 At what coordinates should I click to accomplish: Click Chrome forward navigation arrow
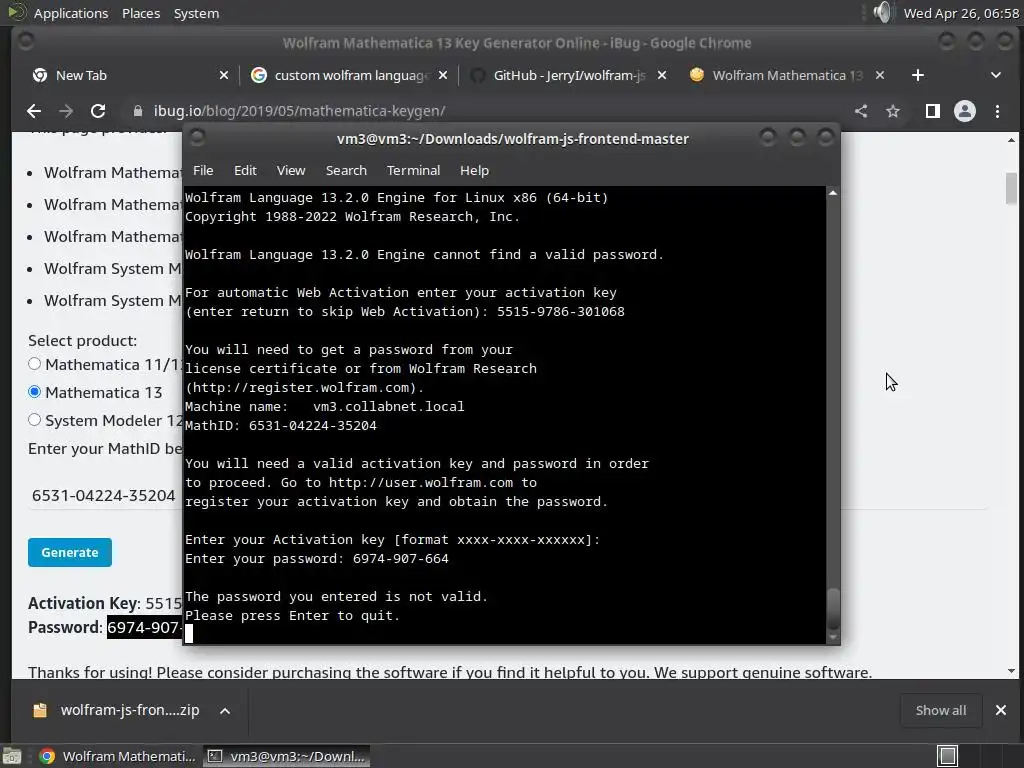pos(66,111)
